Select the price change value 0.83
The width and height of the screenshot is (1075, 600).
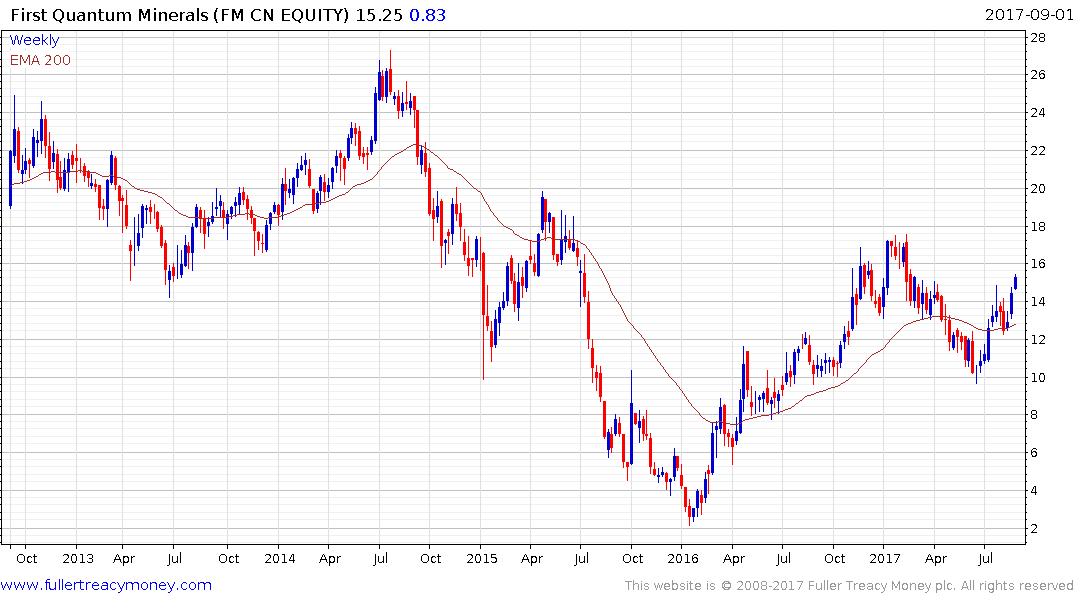pyautogui.click(x=427, y=14)
